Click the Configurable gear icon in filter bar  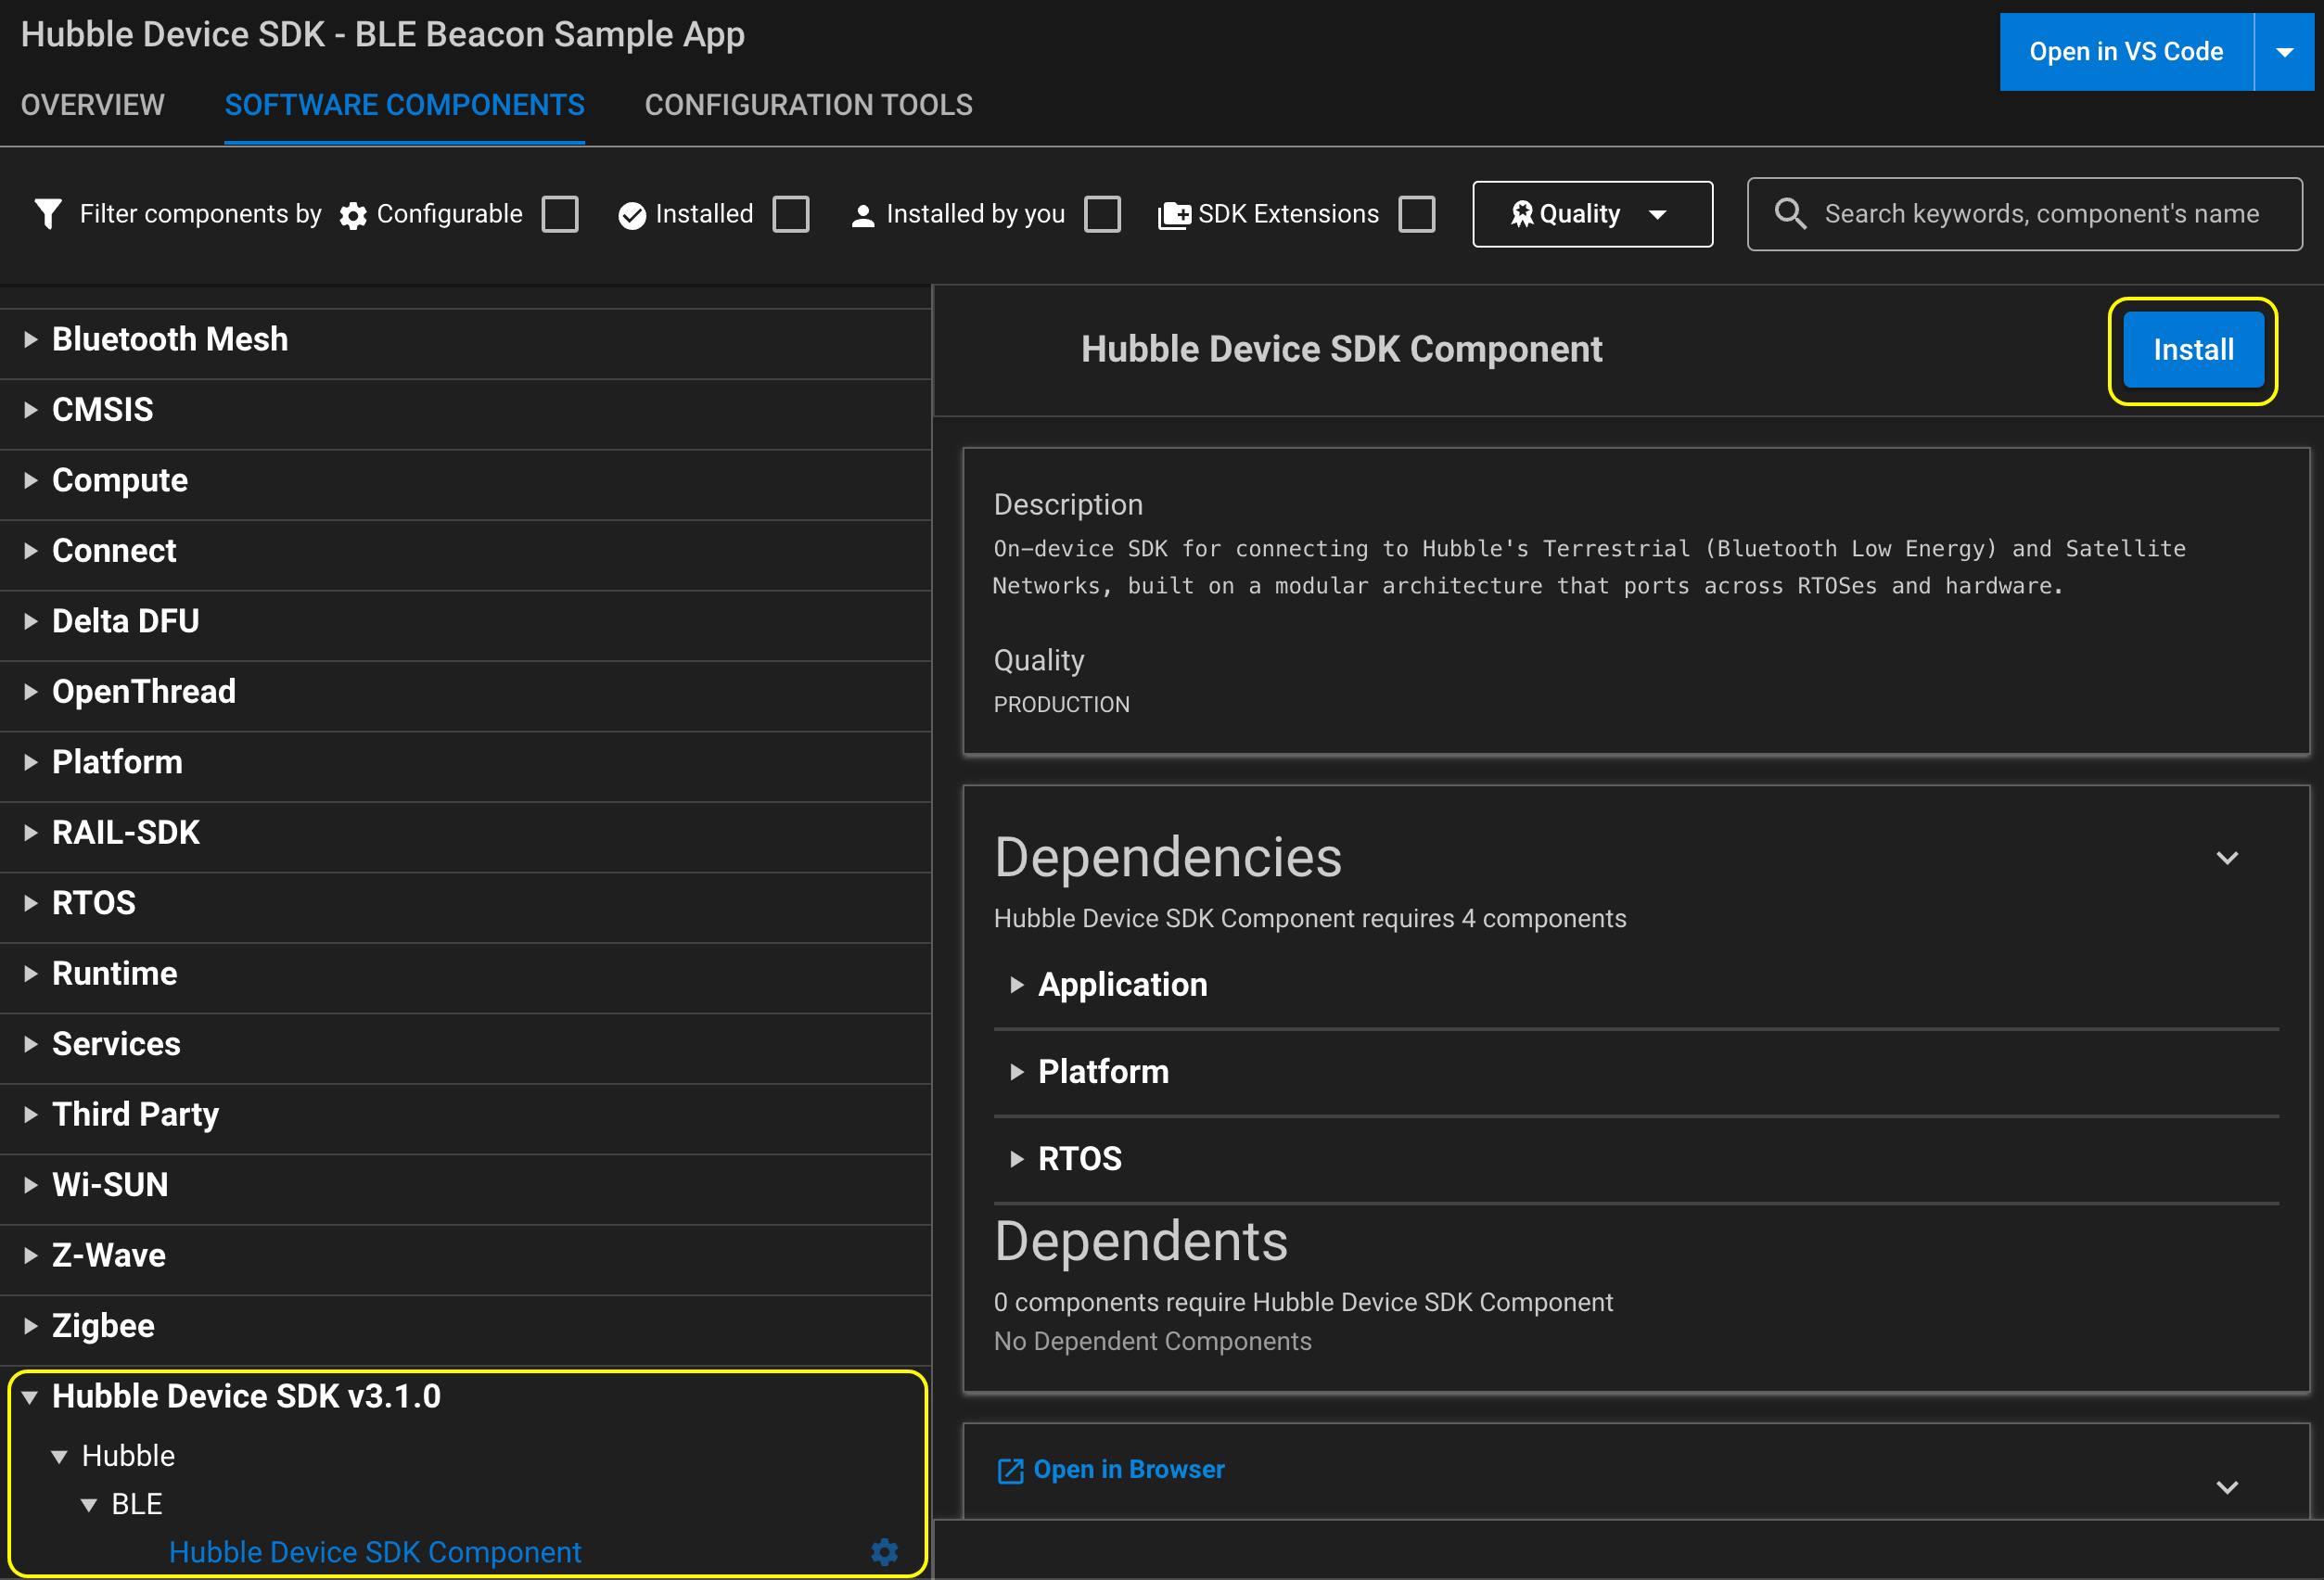(353, 215)
